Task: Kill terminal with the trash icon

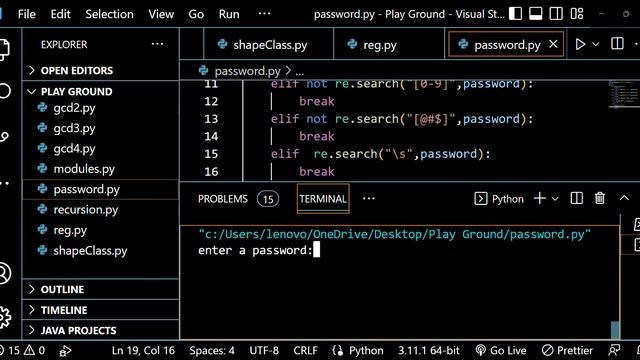Action: pos(600,198)
